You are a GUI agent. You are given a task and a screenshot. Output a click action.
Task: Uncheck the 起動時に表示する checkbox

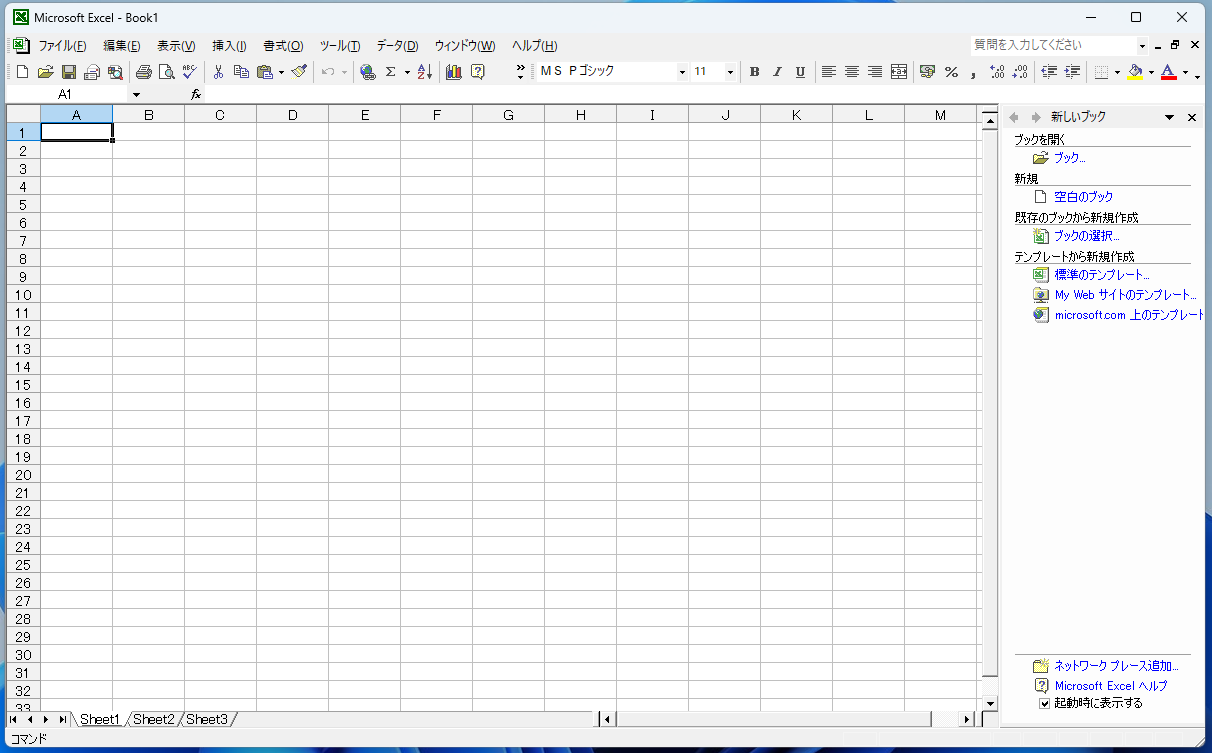(1045, 703)
